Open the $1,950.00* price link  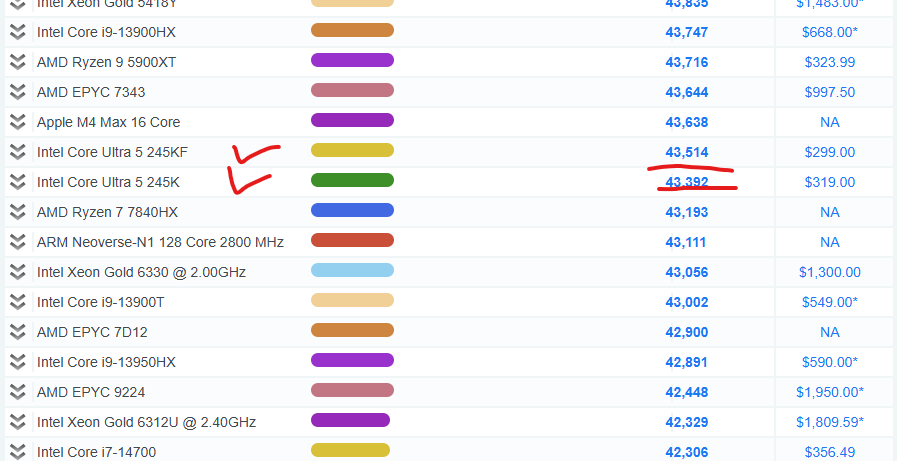pyautogui.click(x=829, y=393)
